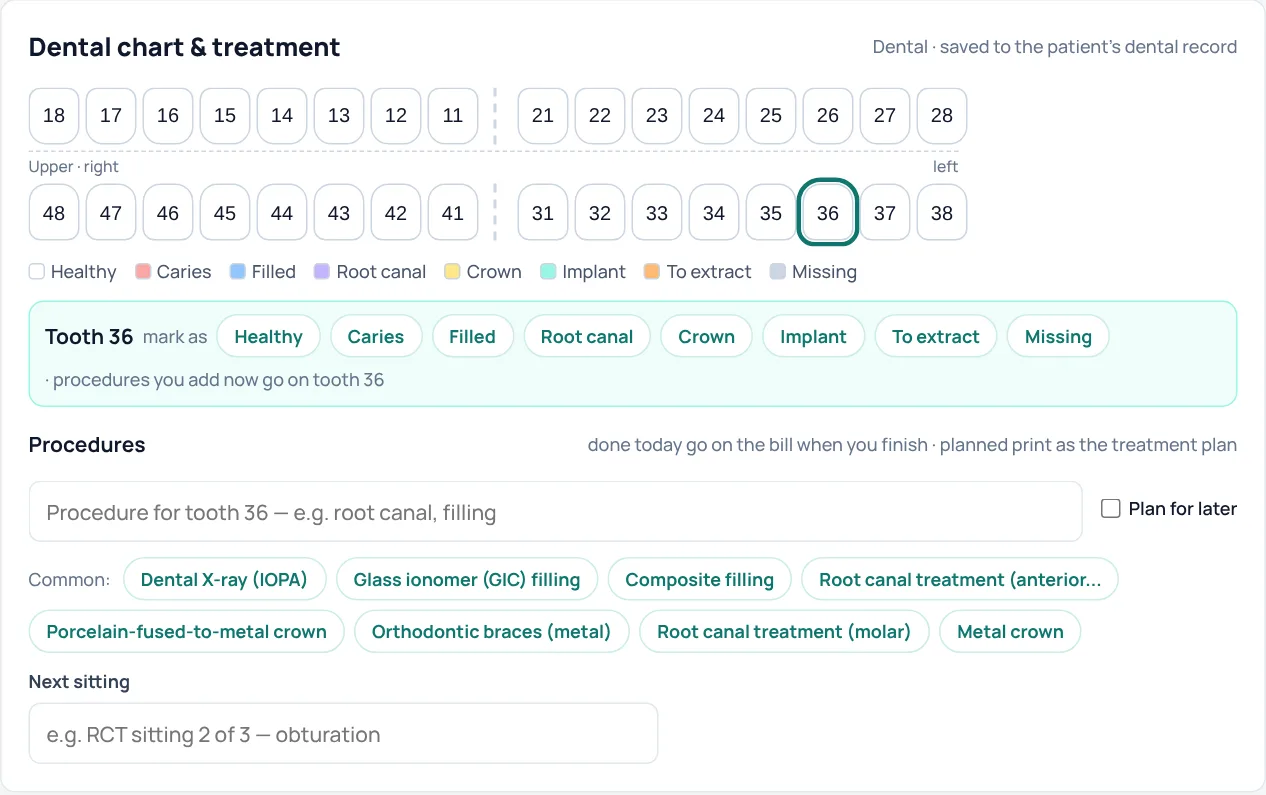This screenshot has height=795, width=1266.
Task: Click the highlighted tooth 36 button
Action: [828, 212]
